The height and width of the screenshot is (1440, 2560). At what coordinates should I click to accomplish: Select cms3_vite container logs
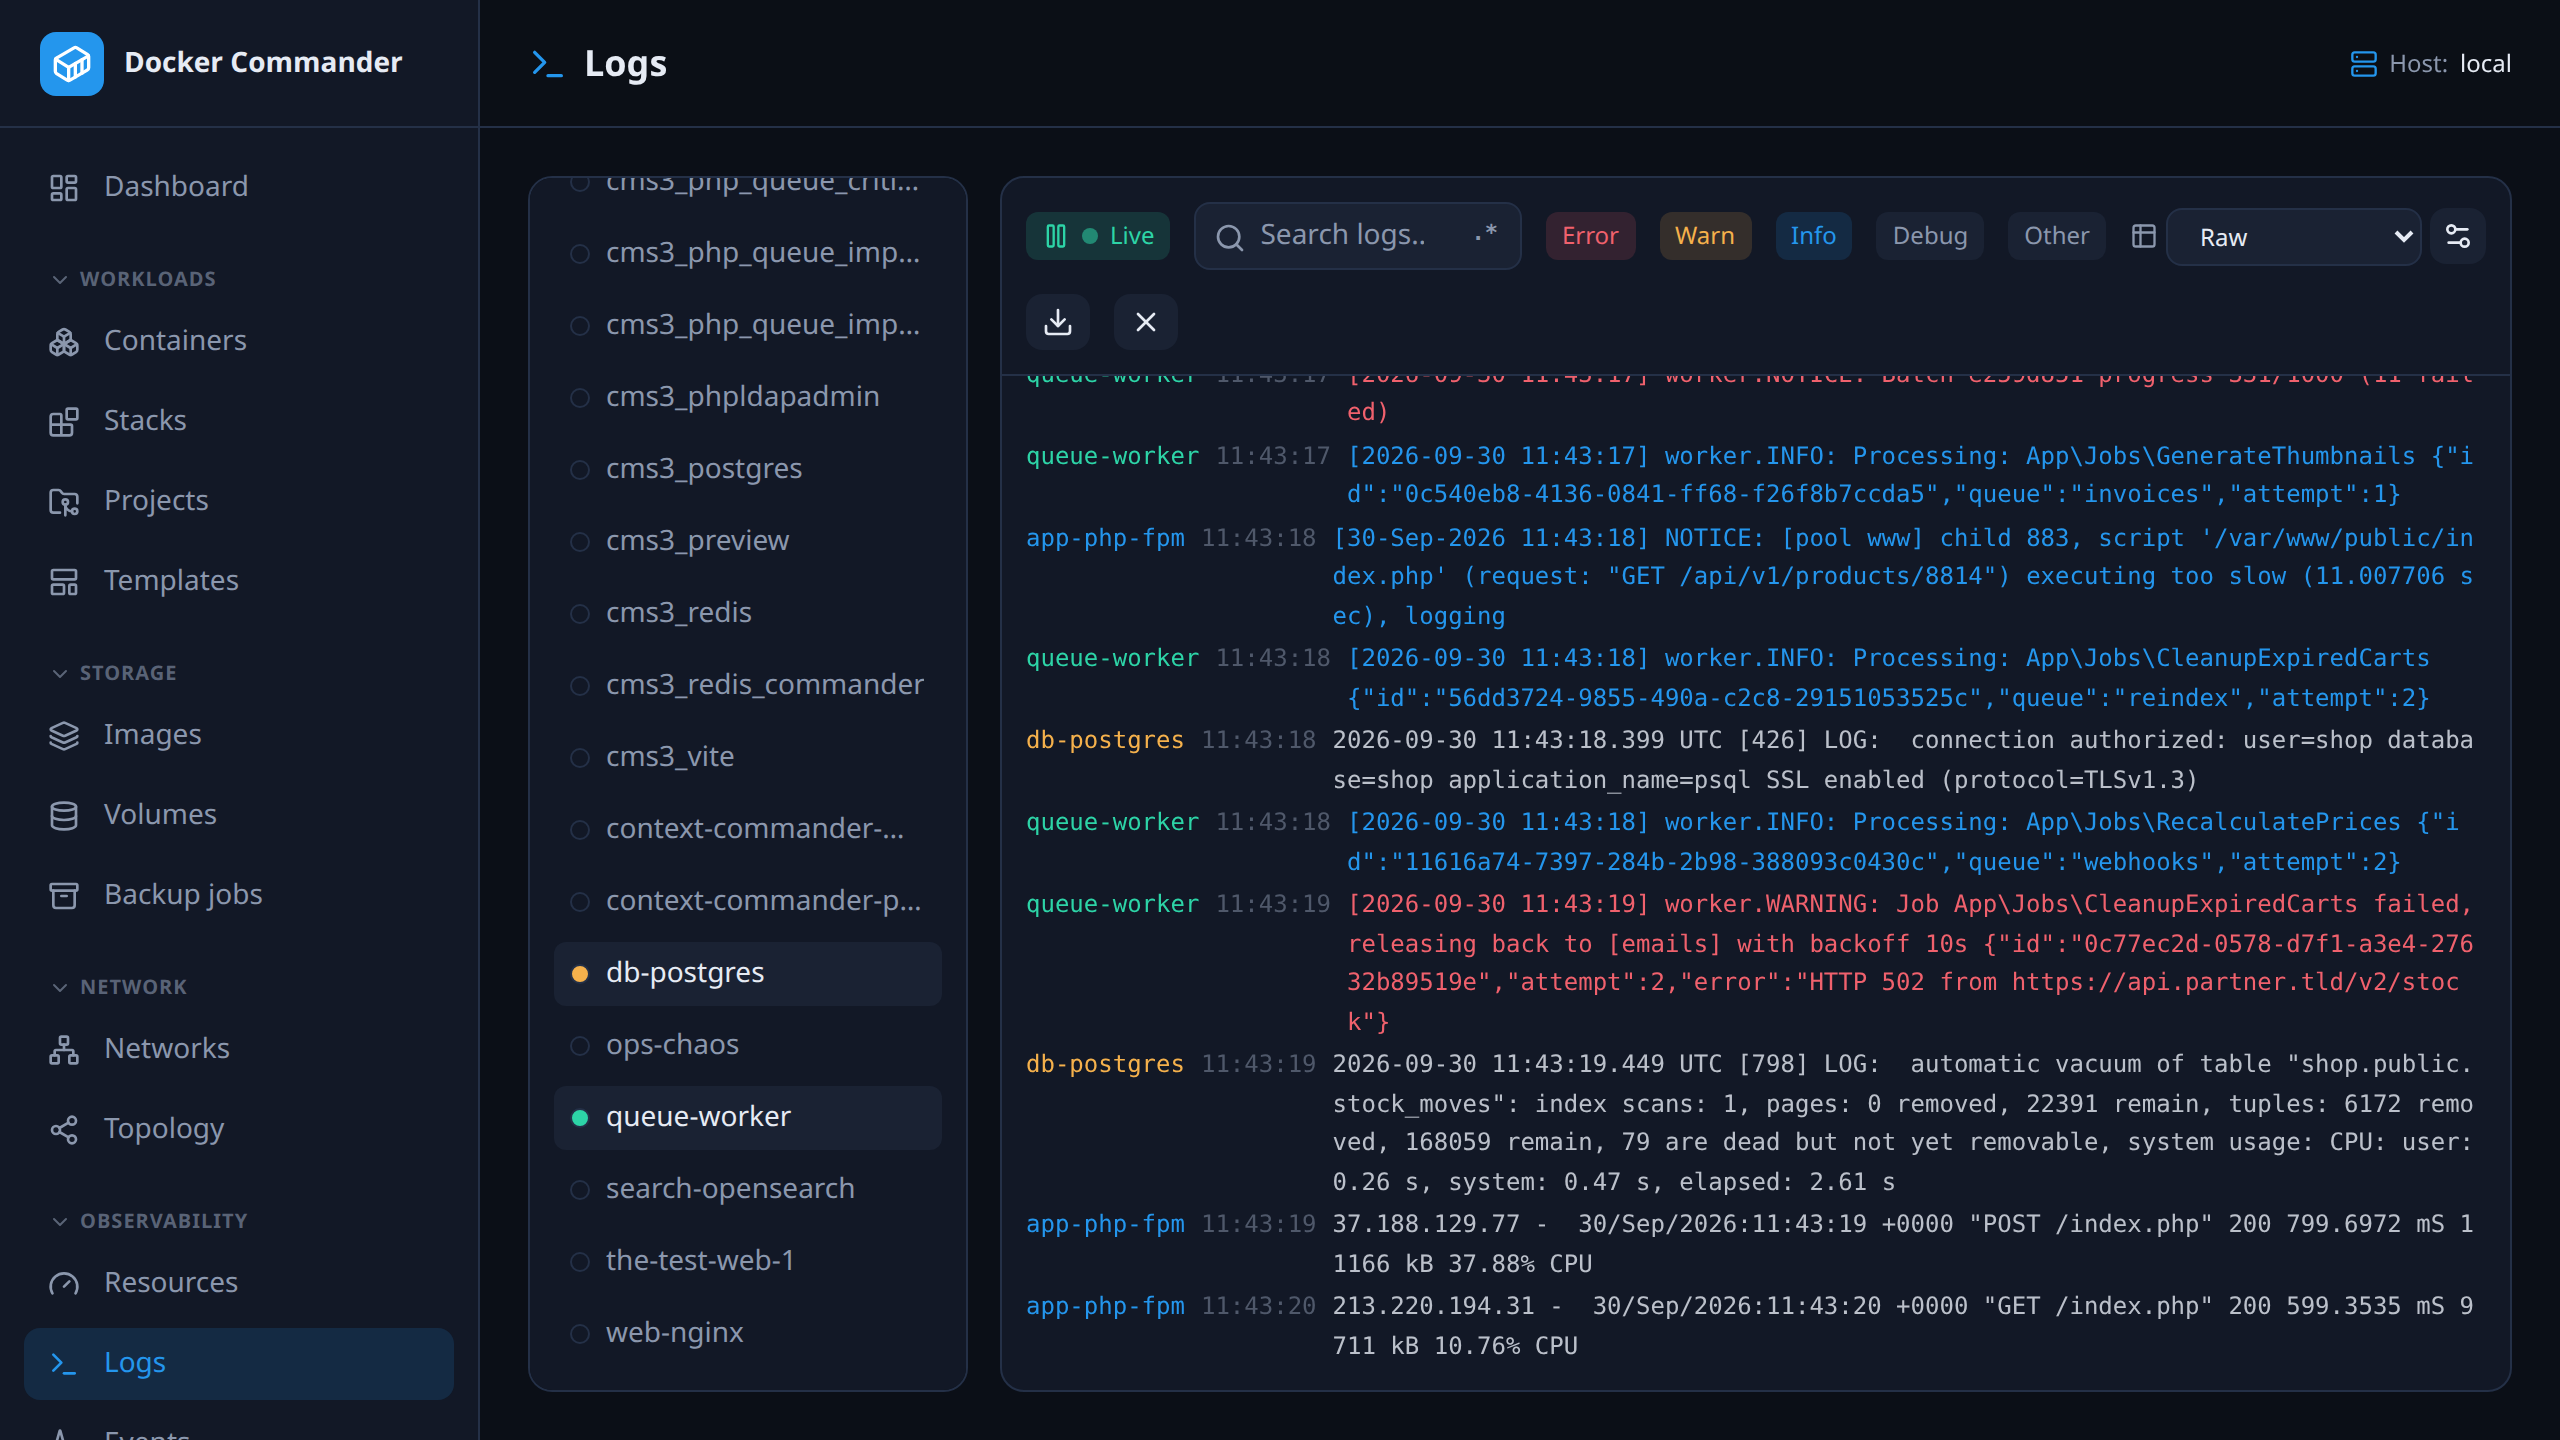tap(748, 757)
